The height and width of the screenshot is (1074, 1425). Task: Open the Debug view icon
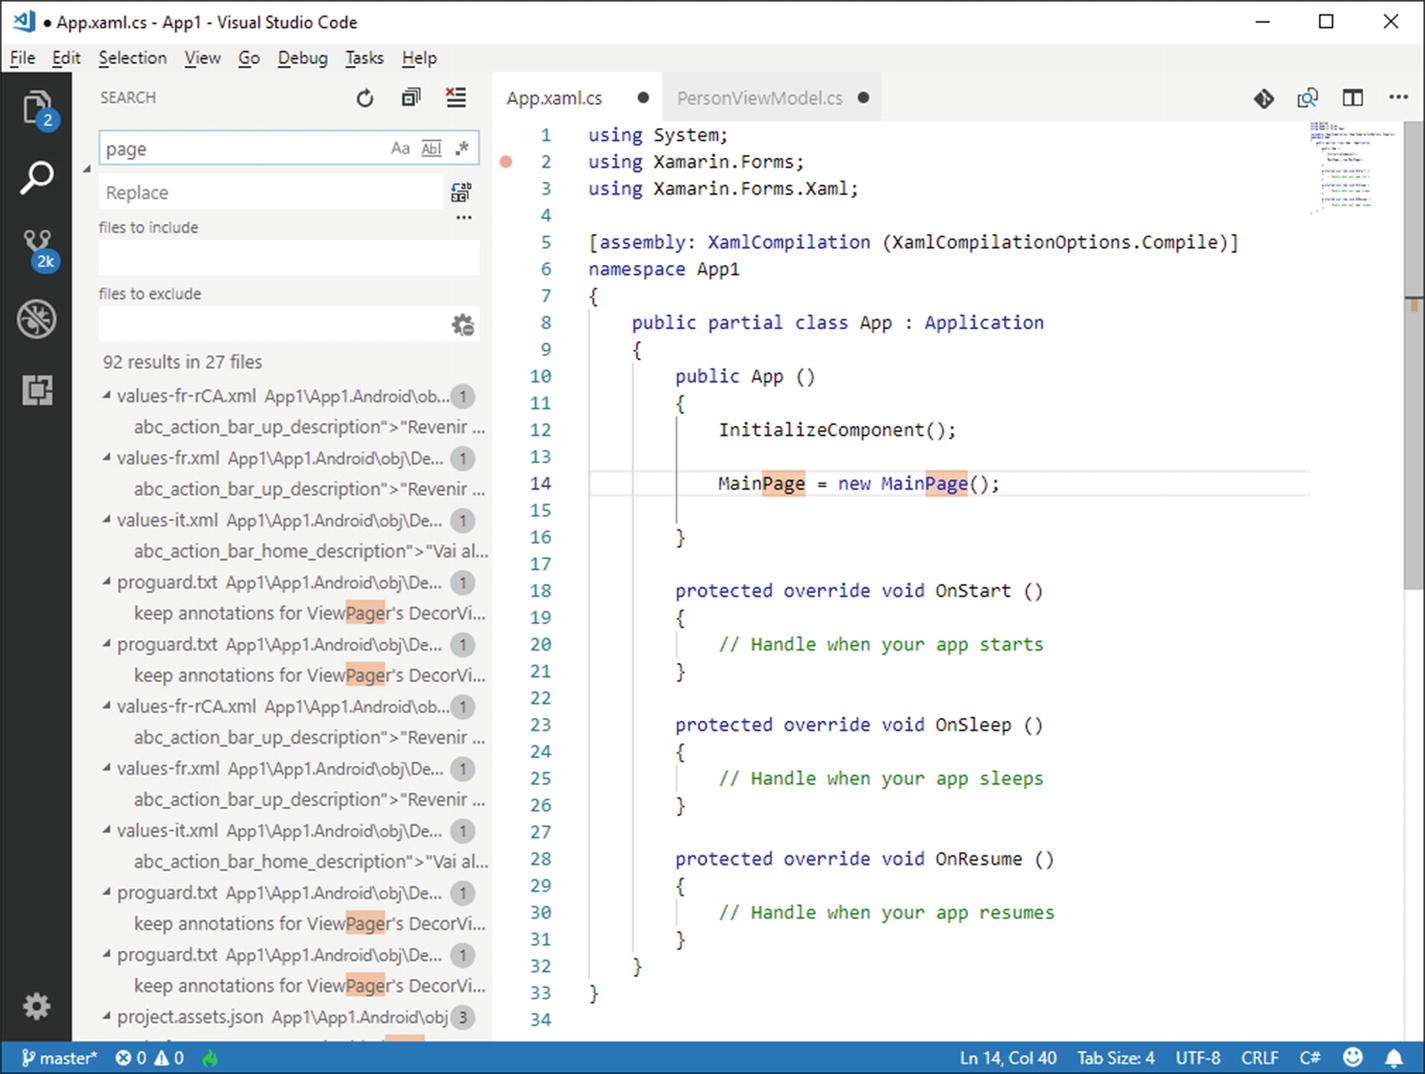click(x=37, y=320)
